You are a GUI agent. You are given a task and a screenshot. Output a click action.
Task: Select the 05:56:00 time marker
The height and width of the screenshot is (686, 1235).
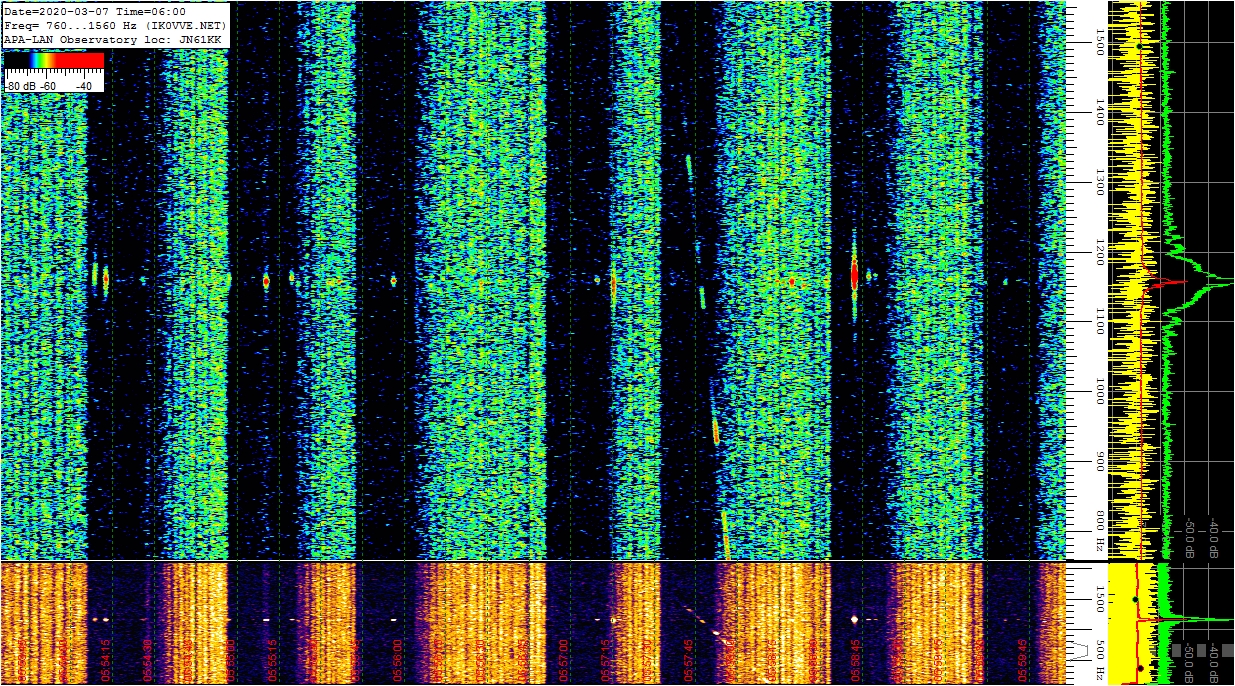[x=397, y=660]
